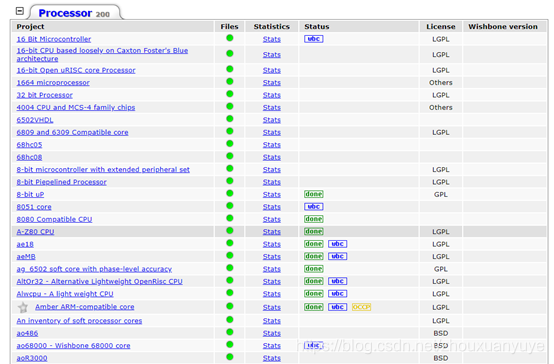Open the aoR3000 project link

click(x=32, y=358)
